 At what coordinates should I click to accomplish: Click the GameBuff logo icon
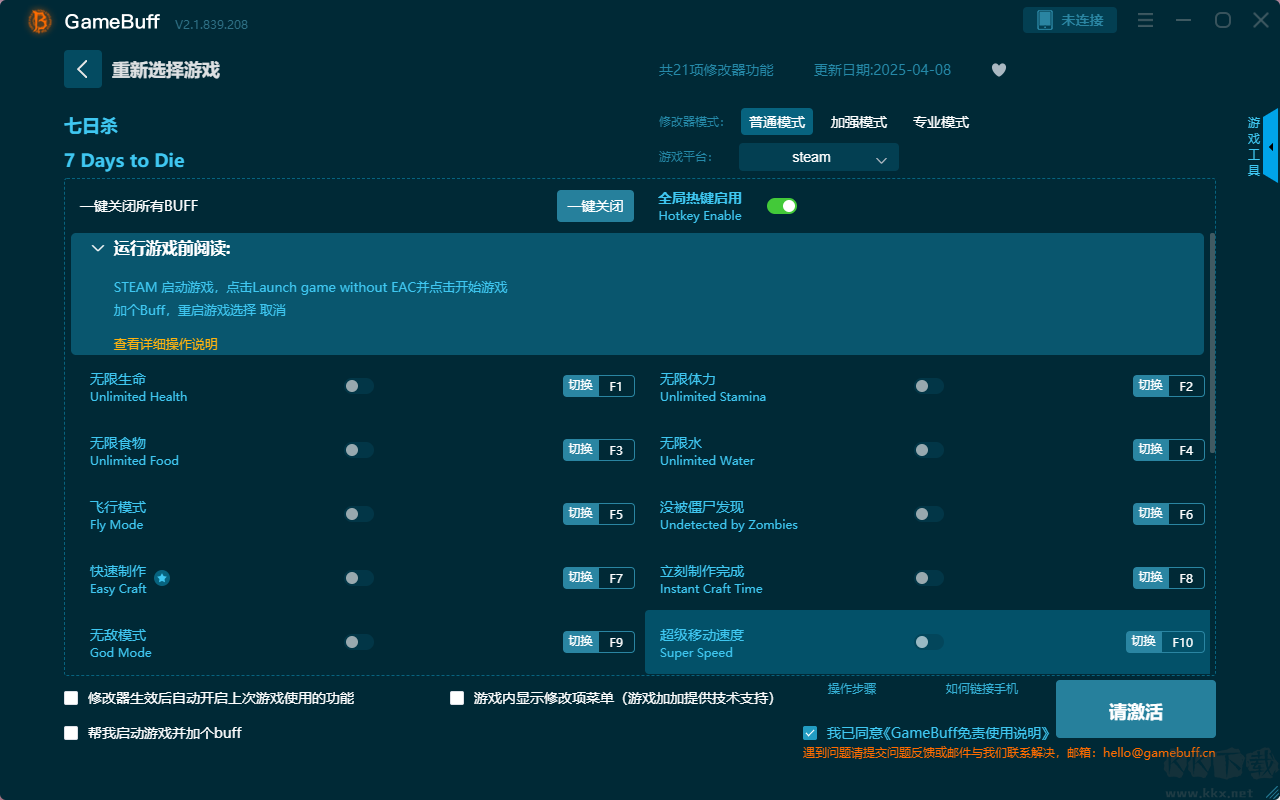[40, 21]
